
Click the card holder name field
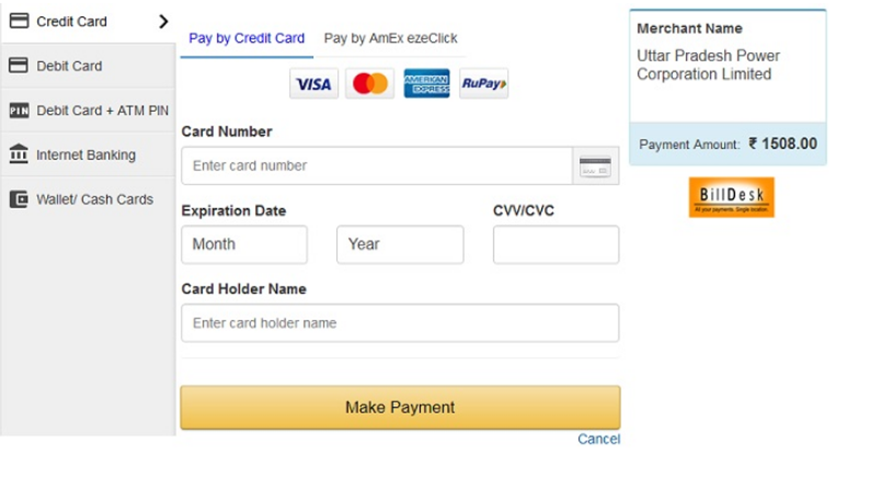pos(400,323)
